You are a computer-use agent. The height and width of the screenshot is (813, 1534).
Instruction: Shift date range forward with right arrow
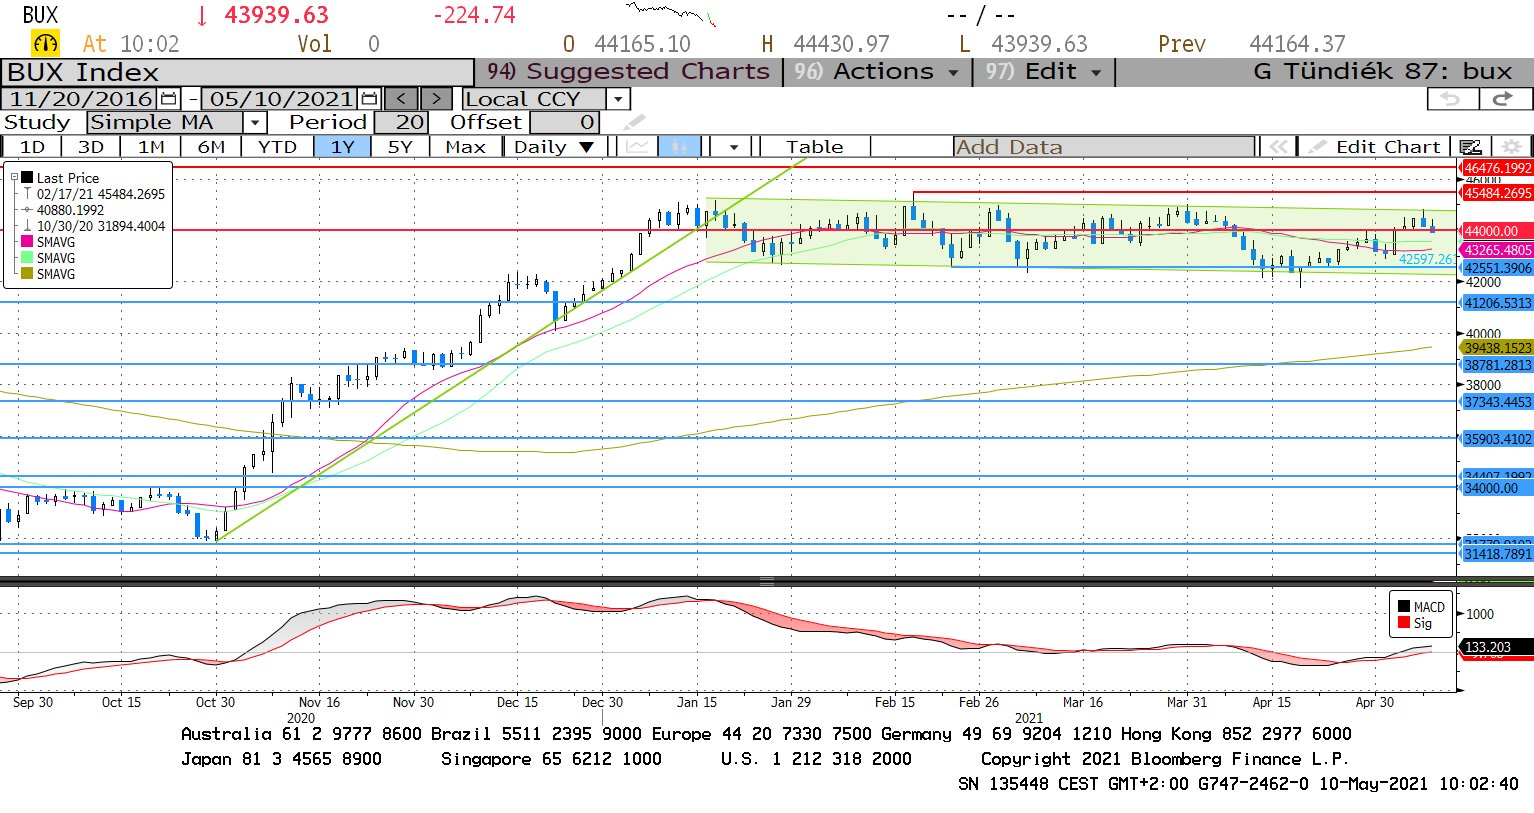point(436,98)
